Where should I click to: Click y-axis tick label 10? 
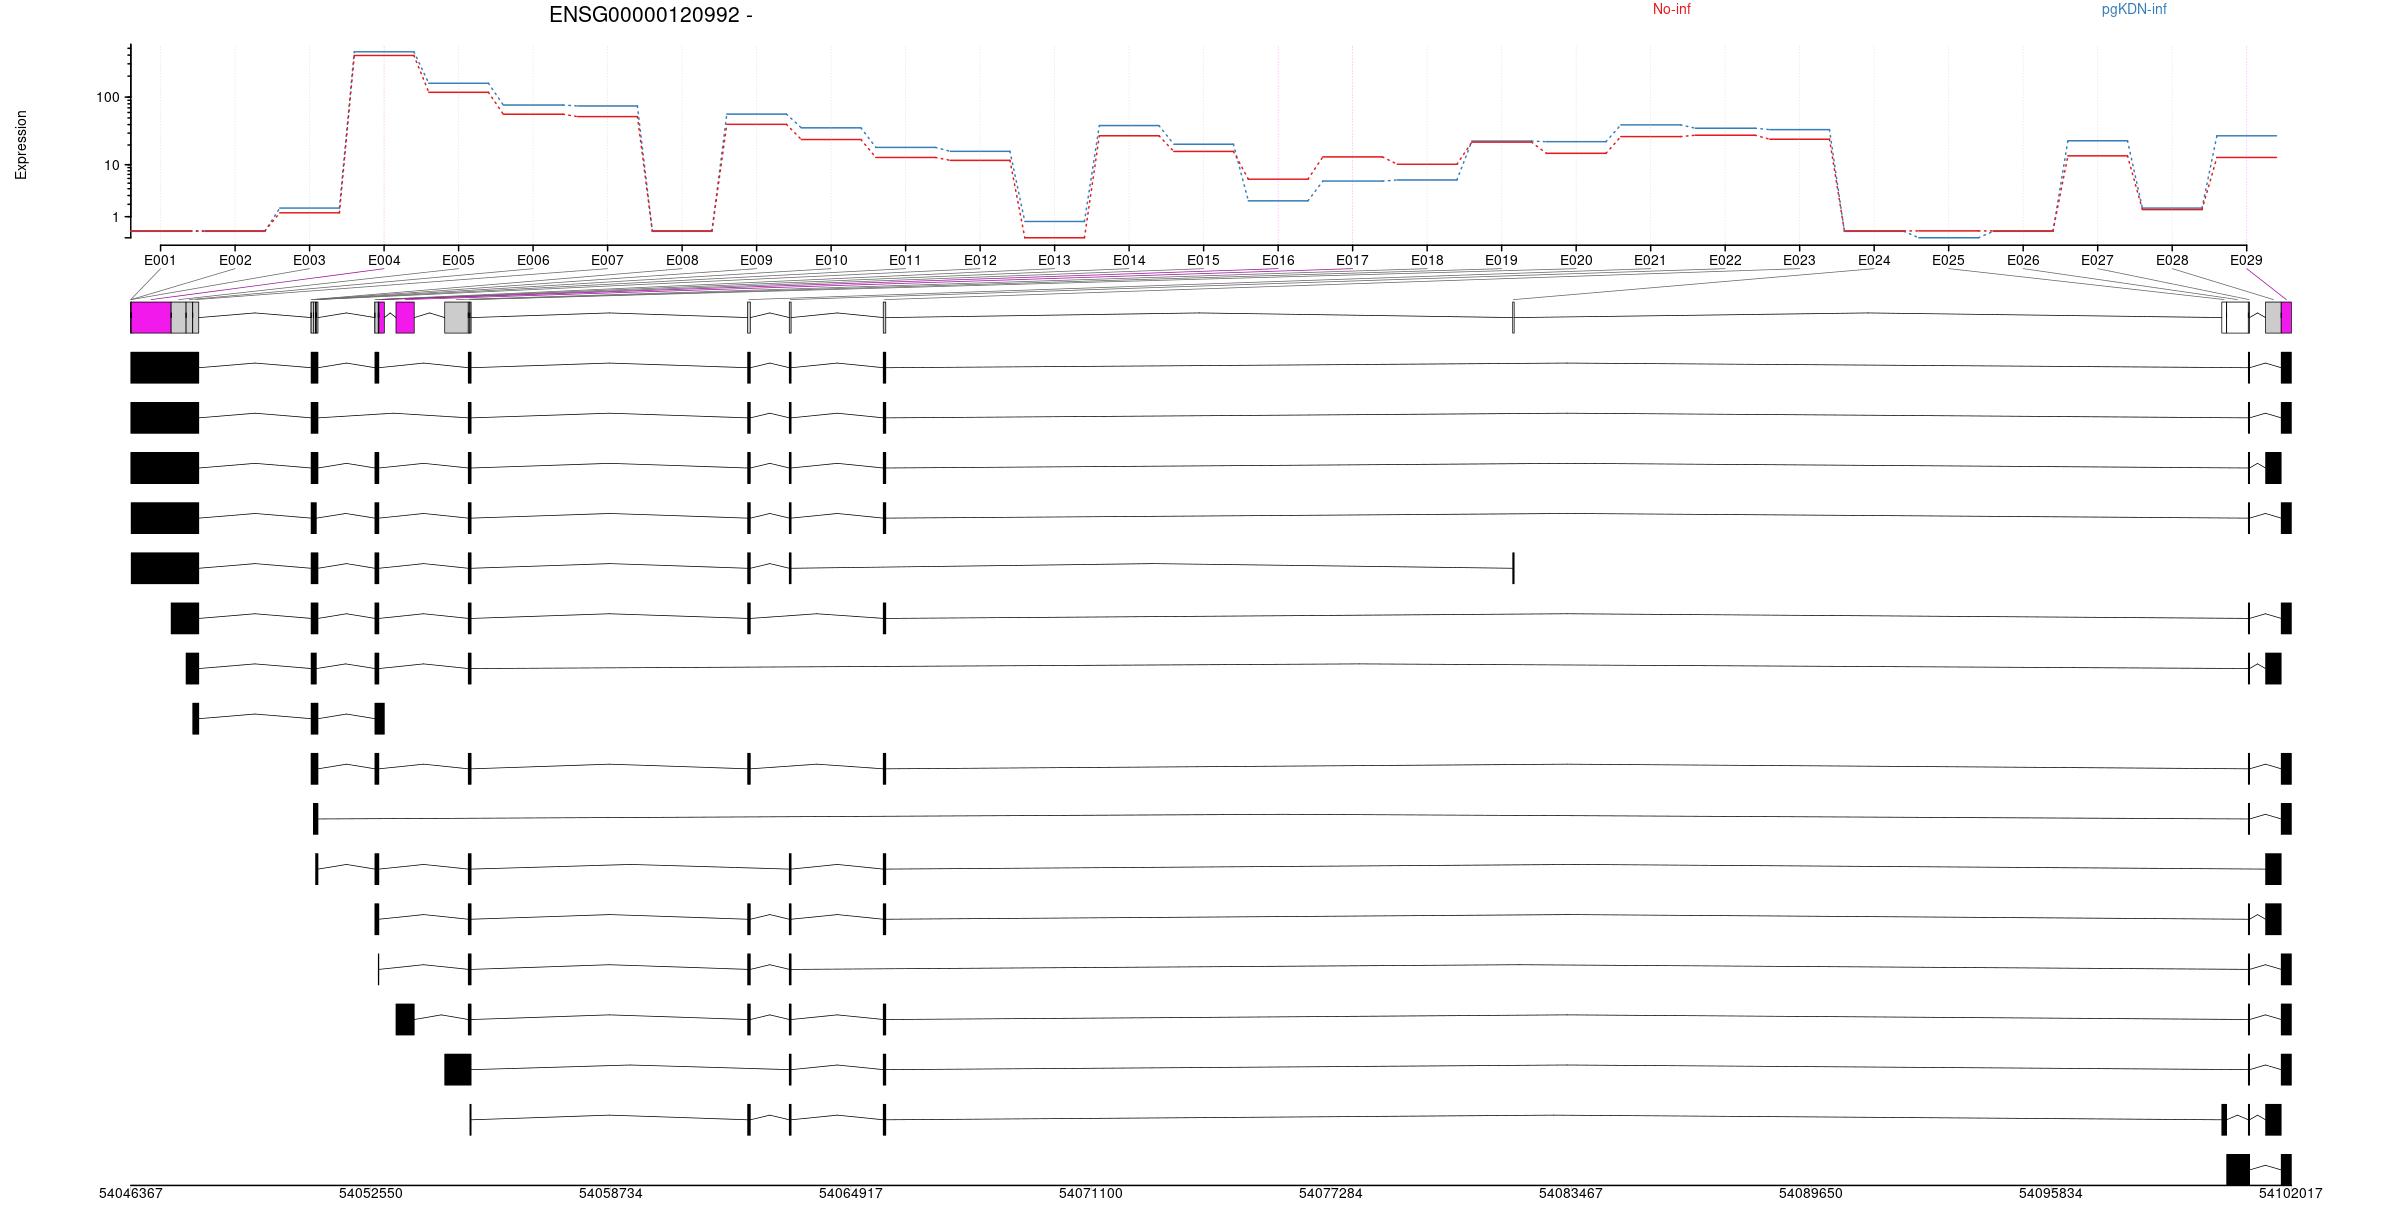[x=111, y=165]
